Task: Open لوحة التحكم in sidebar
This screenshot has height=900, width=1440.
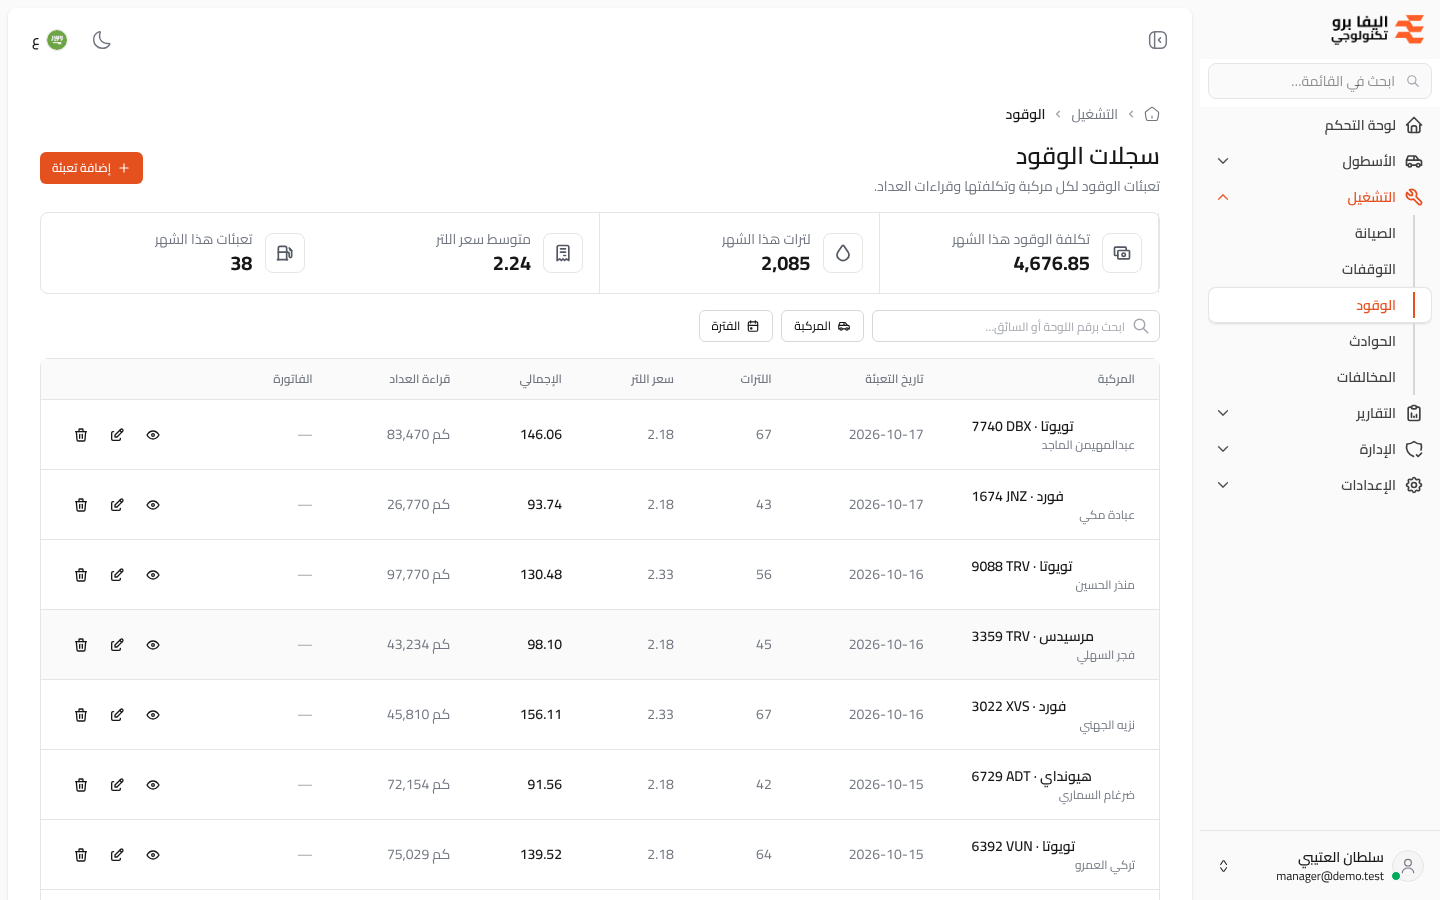Action: [1320, 125]
